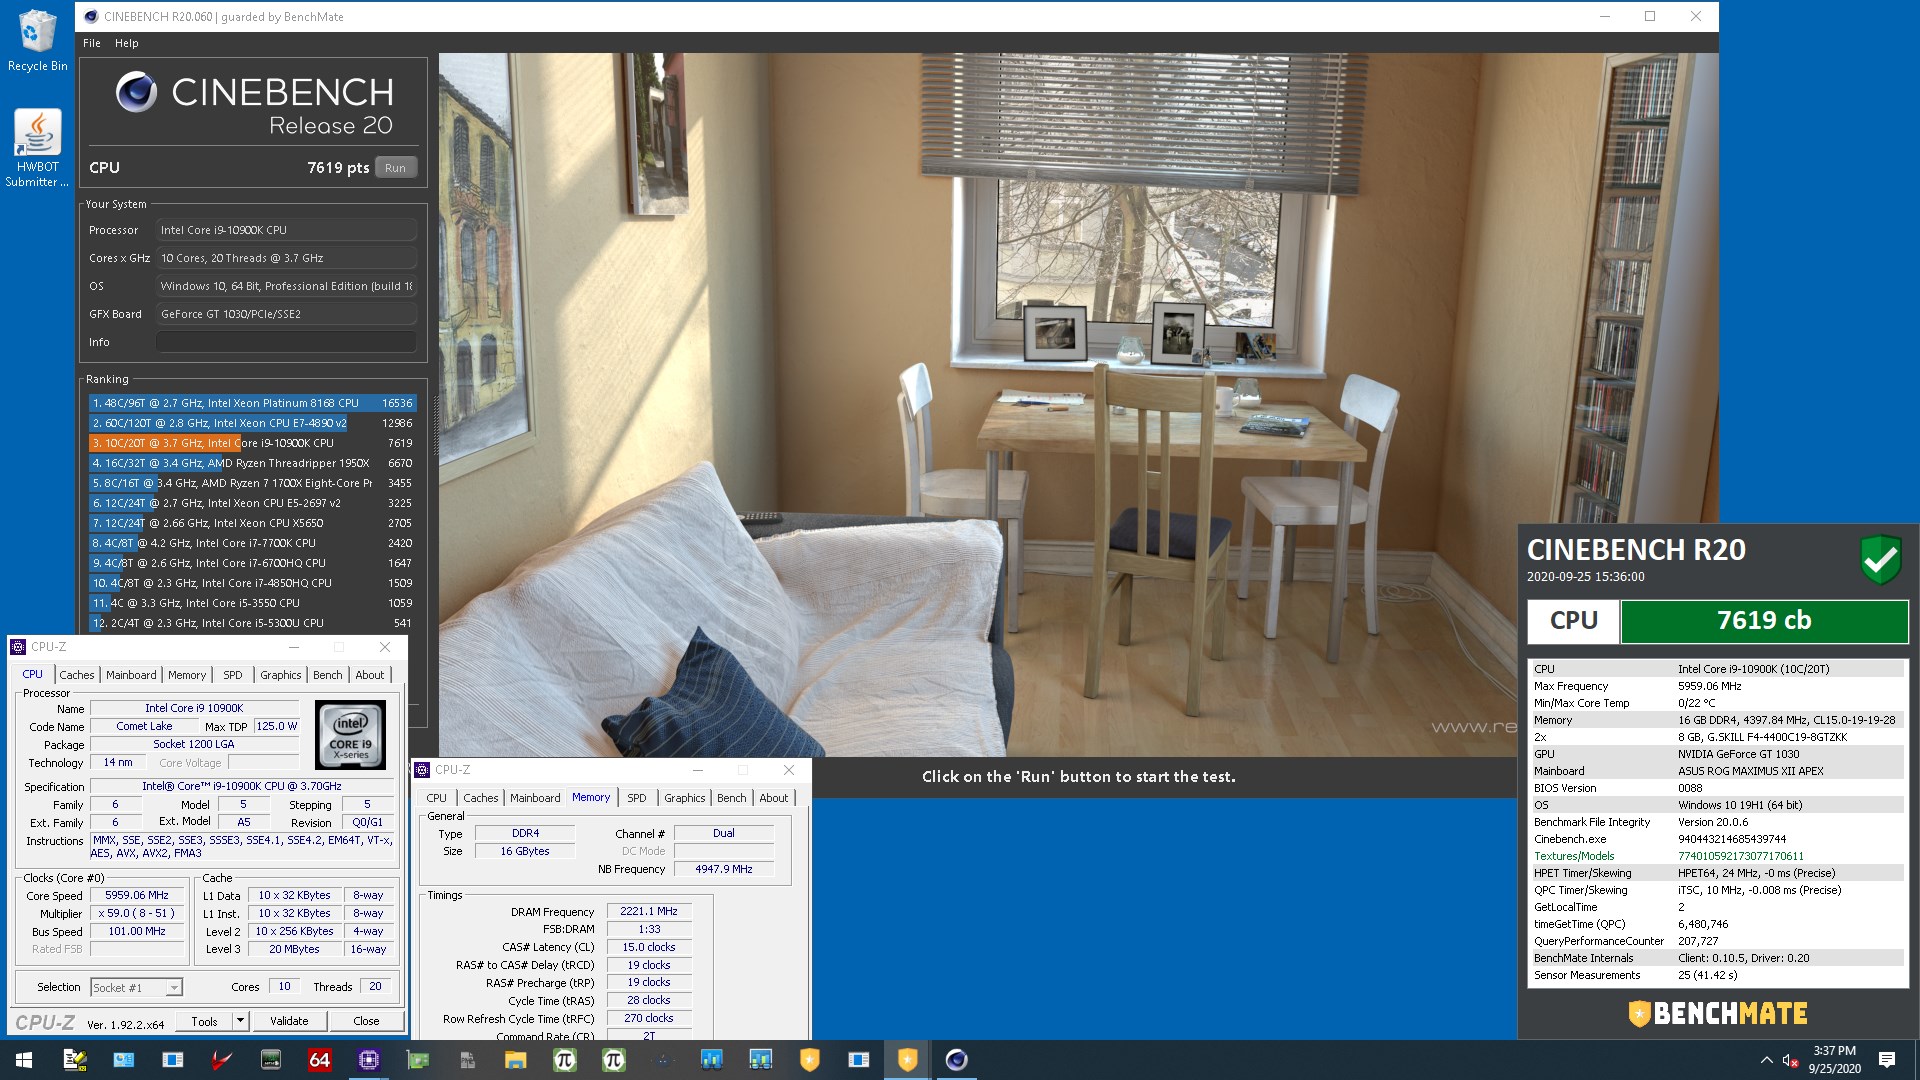Open red checkmark app on taskbar
This screenshot has height=1080, width=1920.
(221, 1060)
